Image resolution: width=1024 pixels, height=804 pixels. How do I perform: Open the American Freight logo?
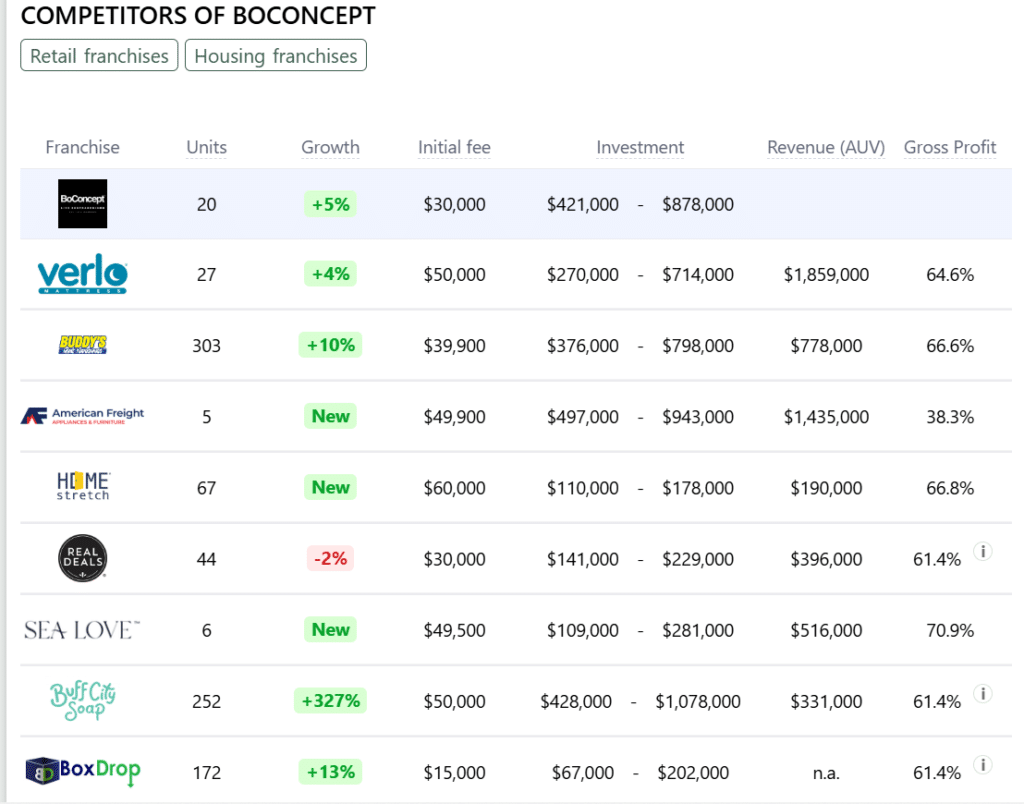[82, 416]
